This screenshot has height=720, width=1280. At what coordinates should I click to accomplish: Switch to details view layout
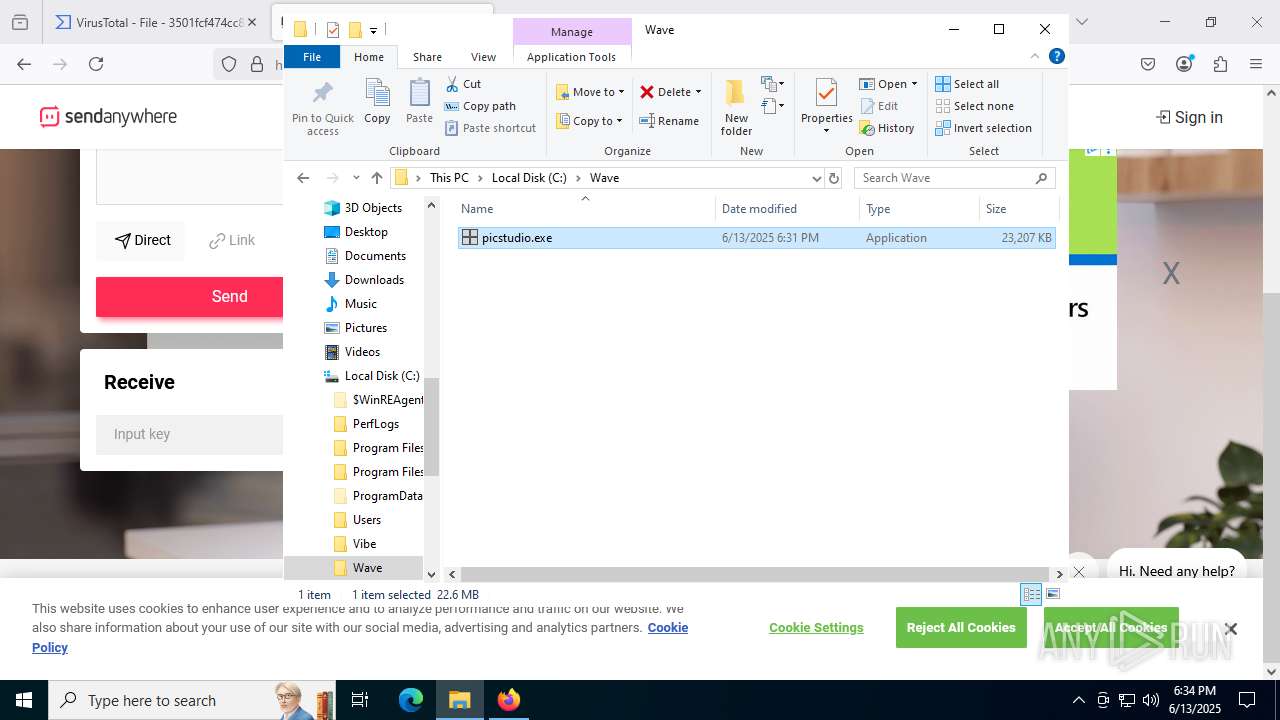coord(1031,594)
